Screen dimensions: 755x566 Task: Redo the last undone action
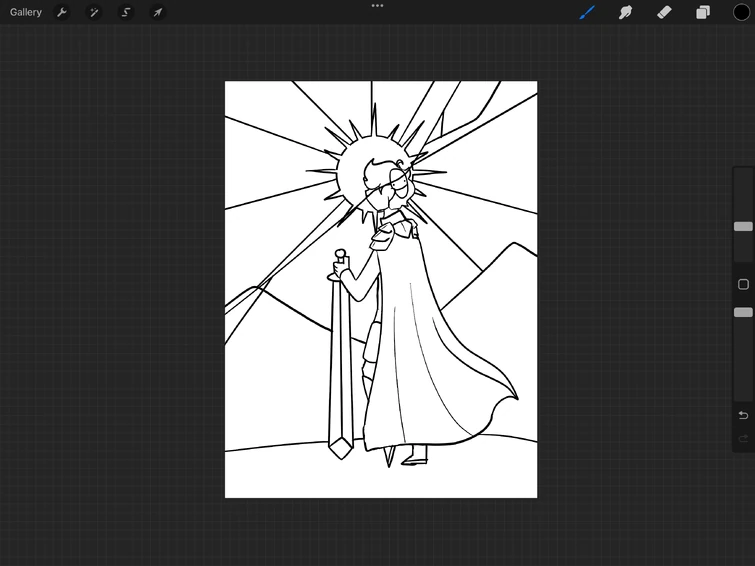[x=743, y=438]
